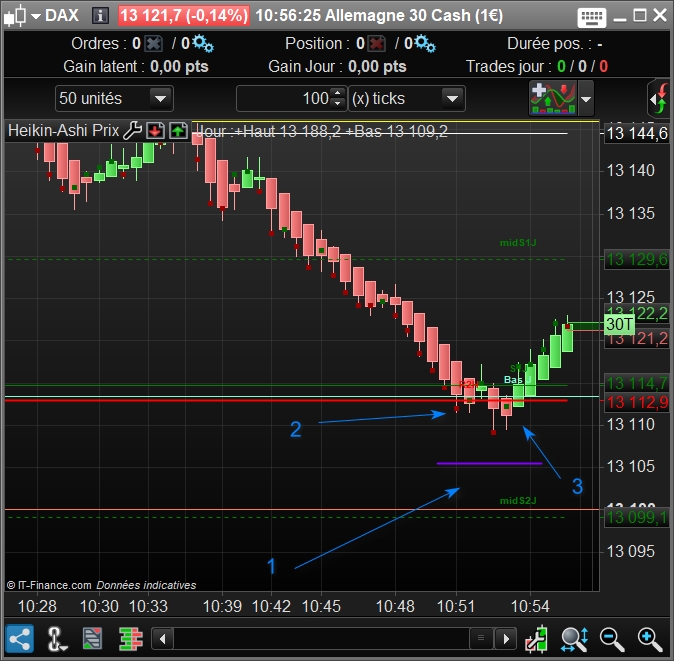This screenshot has width=674, height=661.
Task: Click the 13 129,6 green price label
Action: coord(637,260)
